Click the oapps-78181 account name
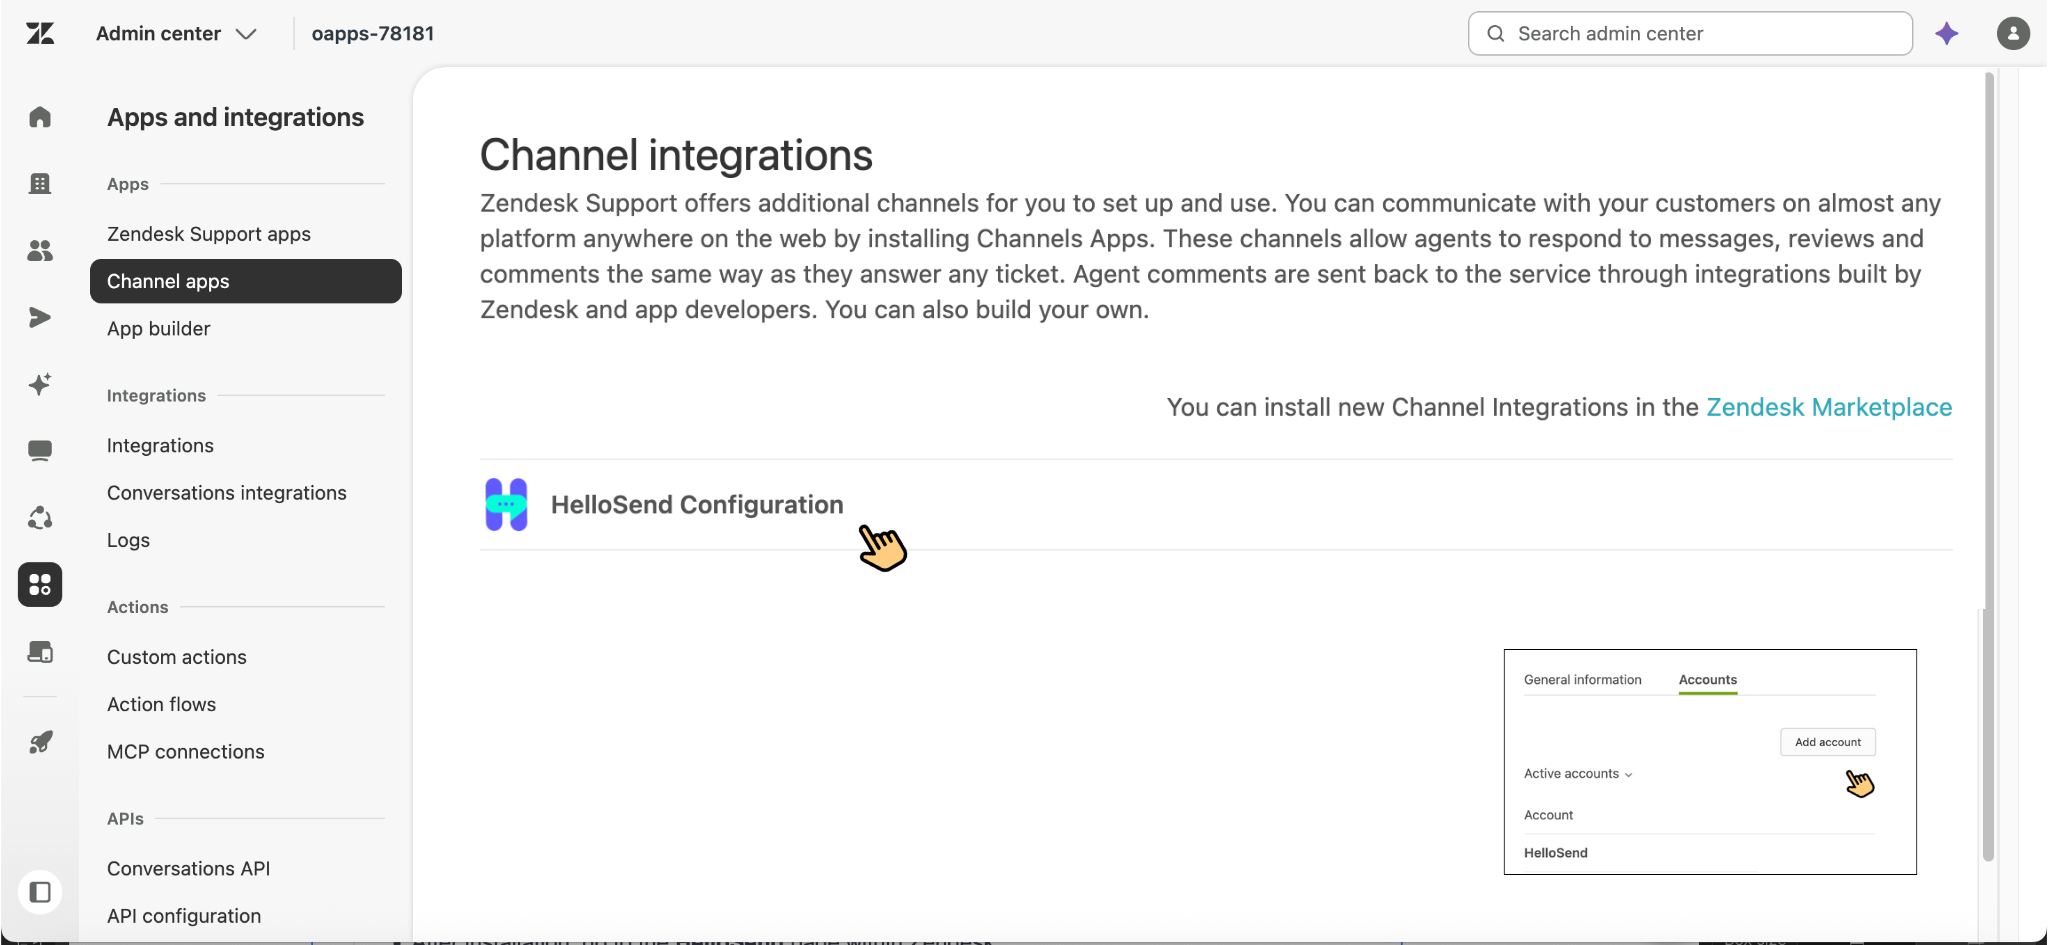The height and width of the screenshot is (945, 2048). (x=373, y=34)
